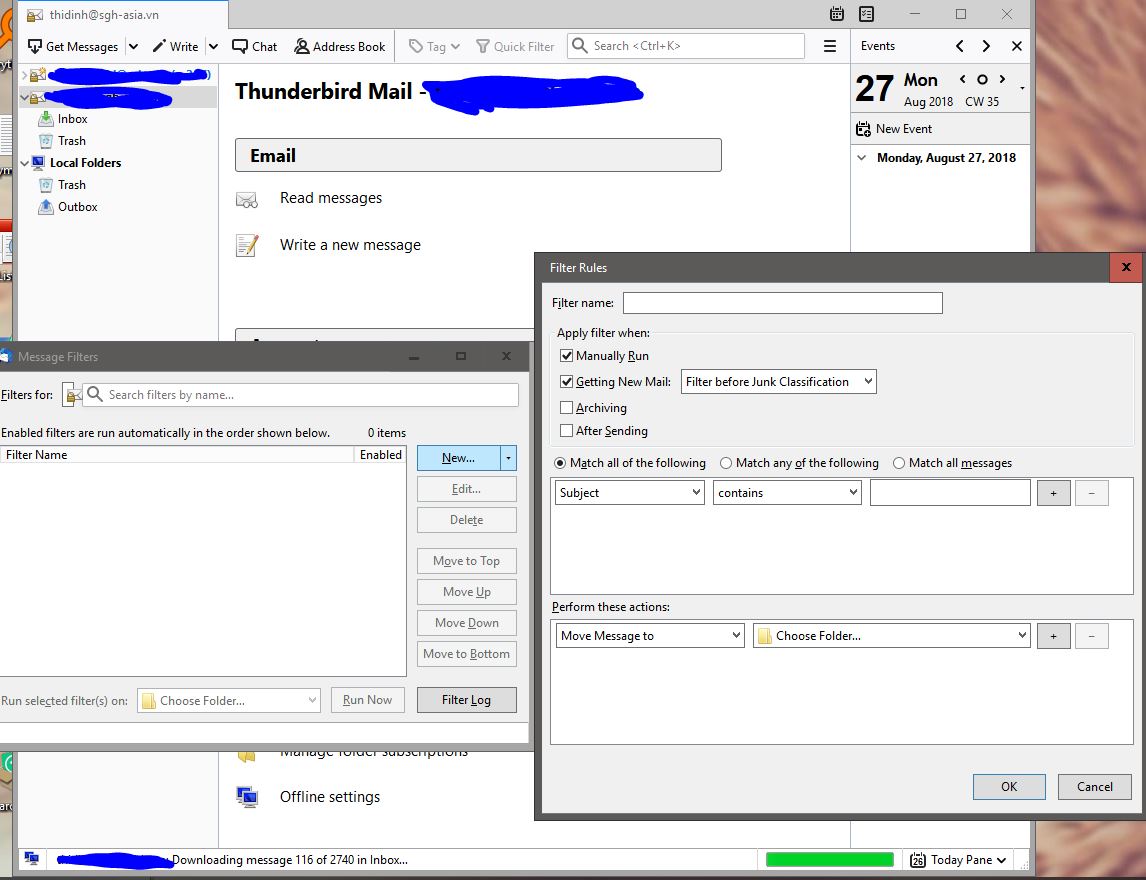Viewport: 1146px width, 880px height.
Task: Open the Today Pane toggle
Action: click(x=958, y=860)
